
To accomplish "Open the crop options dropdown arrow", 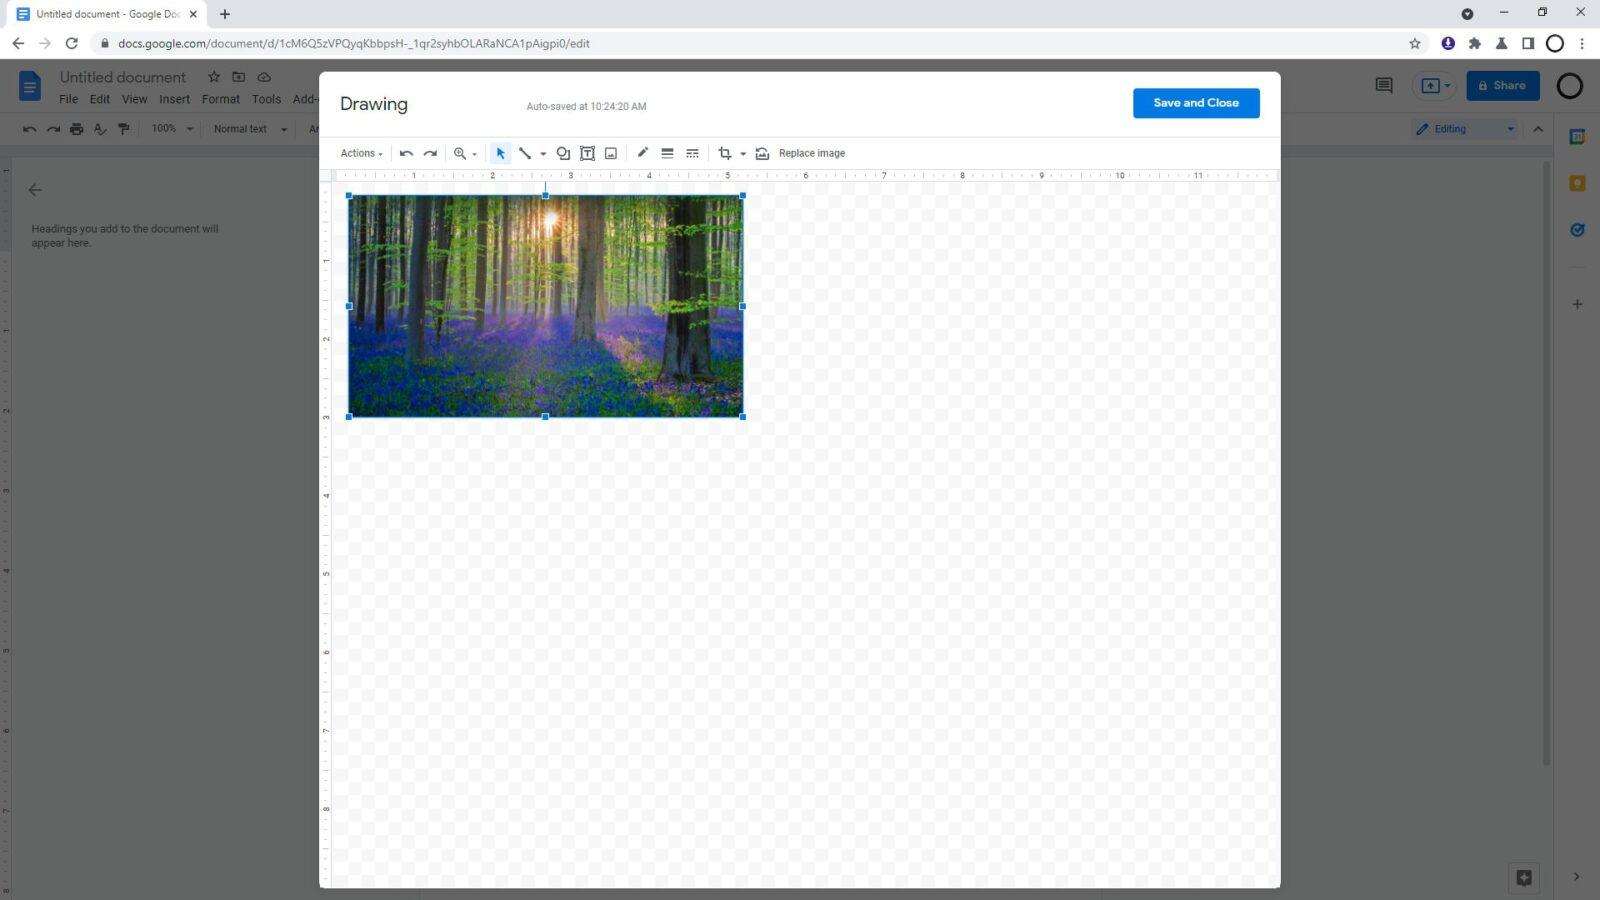I will (742, 153).
